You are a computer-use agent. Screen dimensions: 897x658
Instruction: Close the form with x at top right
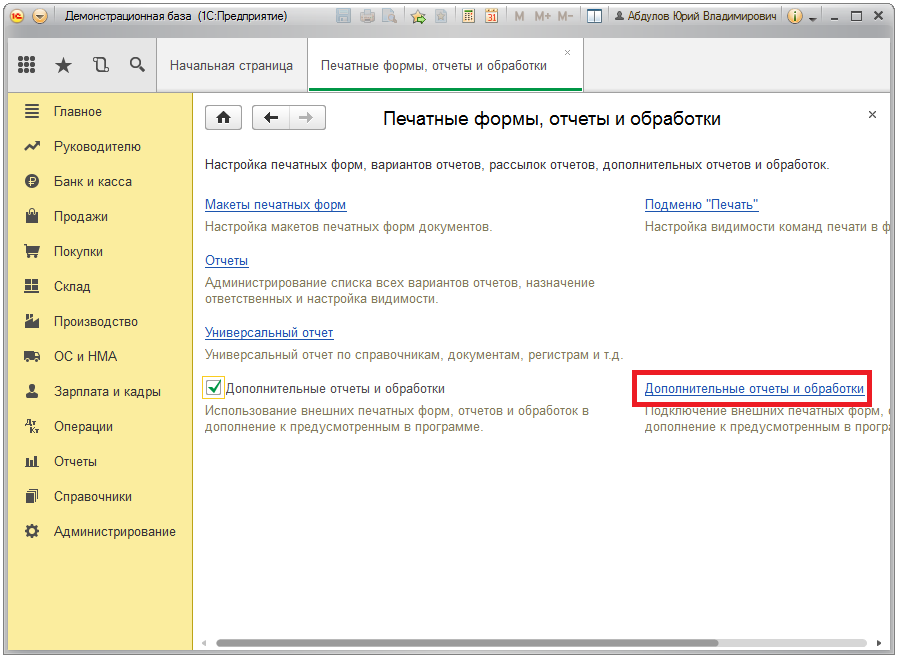coord(872,114)
